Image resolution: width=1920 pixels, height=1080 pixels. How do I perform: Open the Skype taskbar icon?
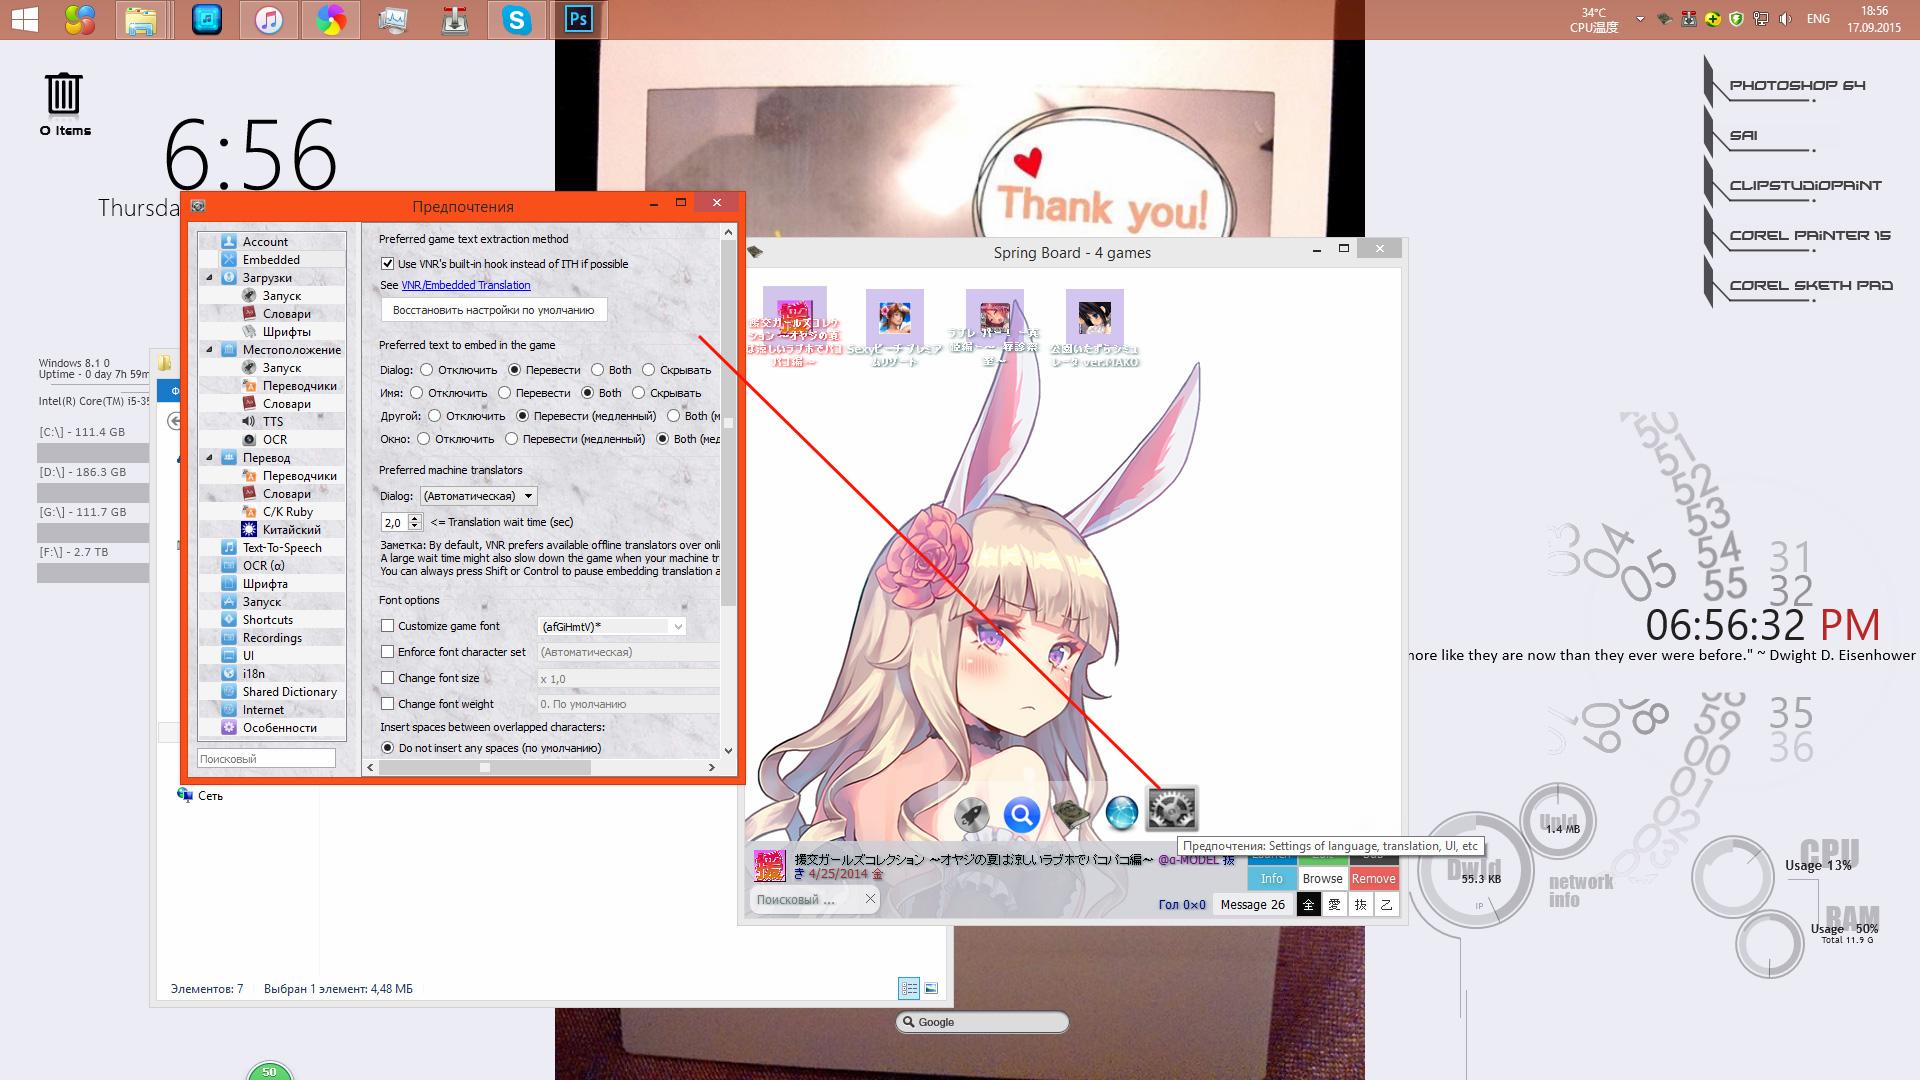coord(516,20)
